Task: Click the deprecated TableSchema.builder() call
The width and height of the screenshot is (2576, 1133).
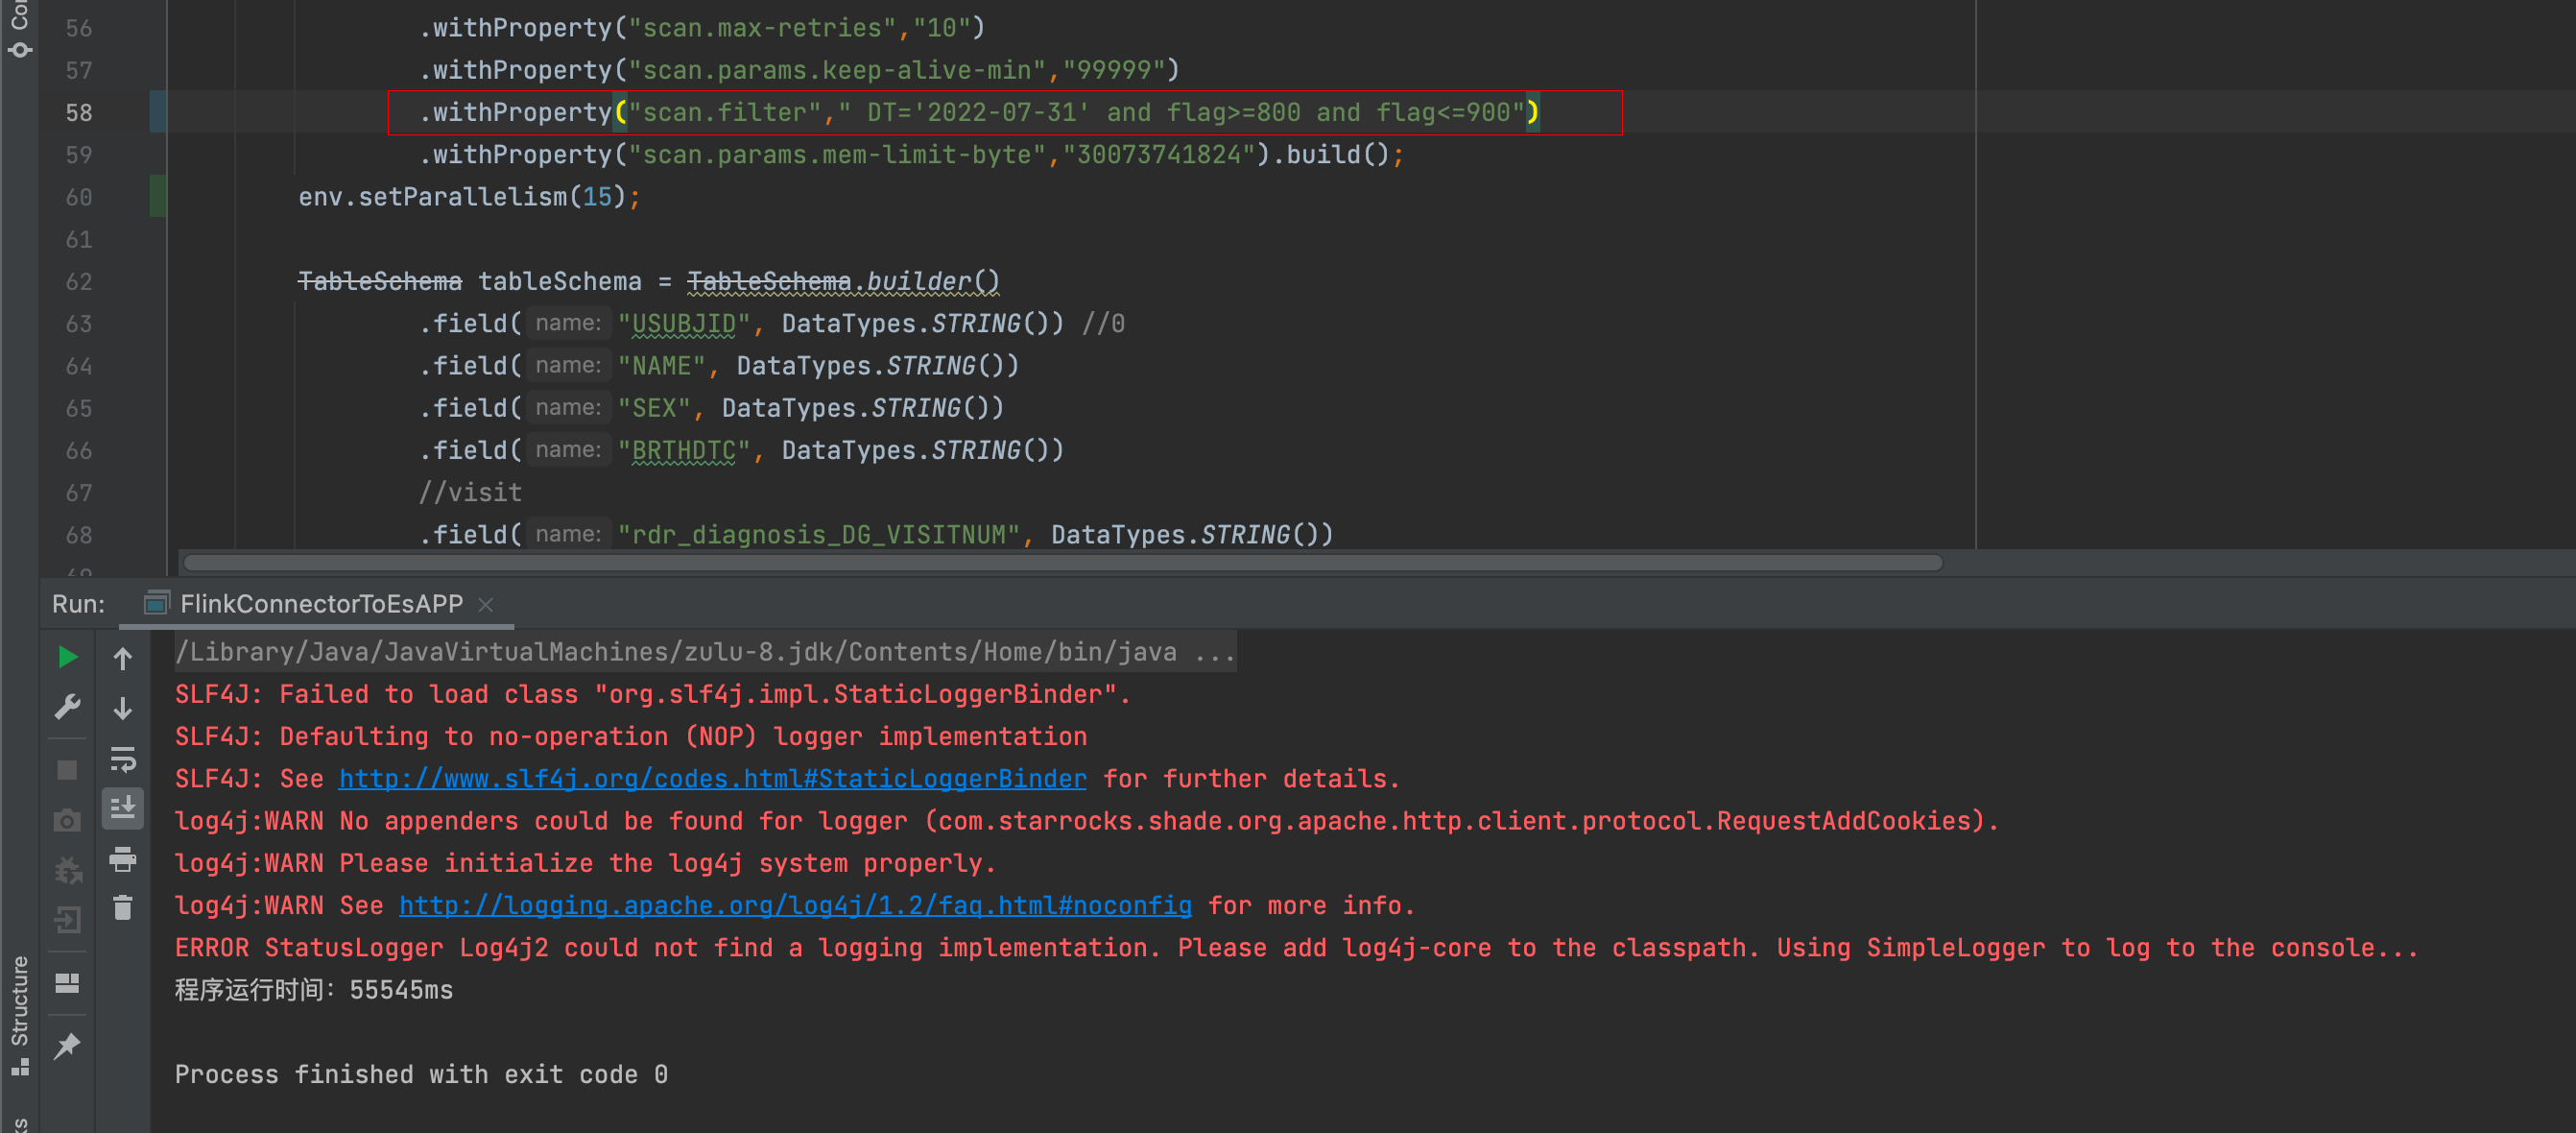Action: pos(843,282)
